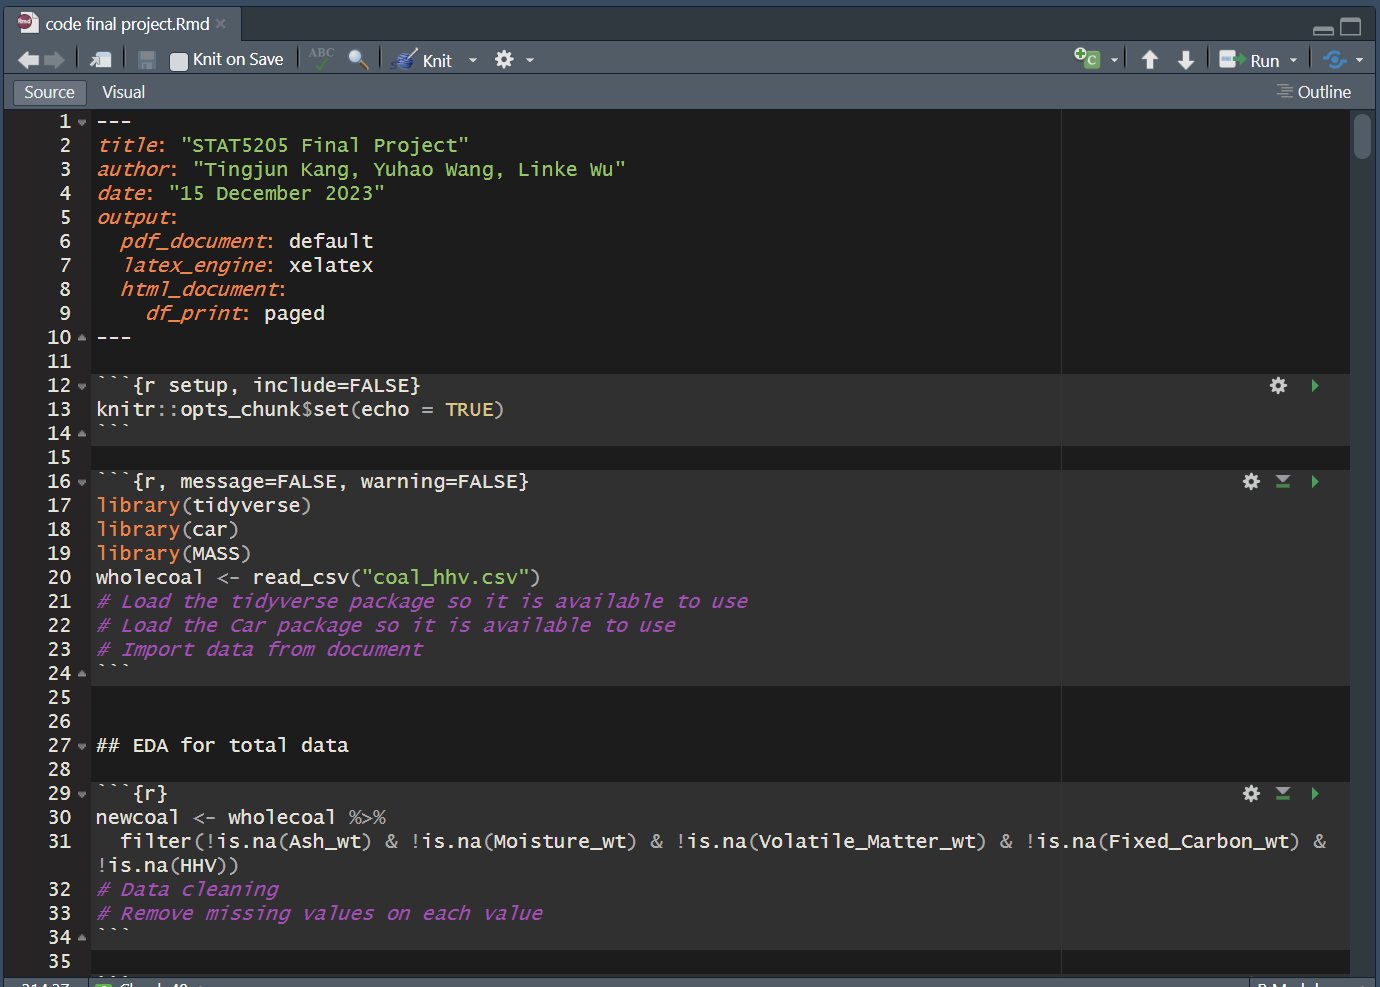Click "# Remove missing values on each value" comment
Screen dimensions: 1380x987
[x=320, y=913]
